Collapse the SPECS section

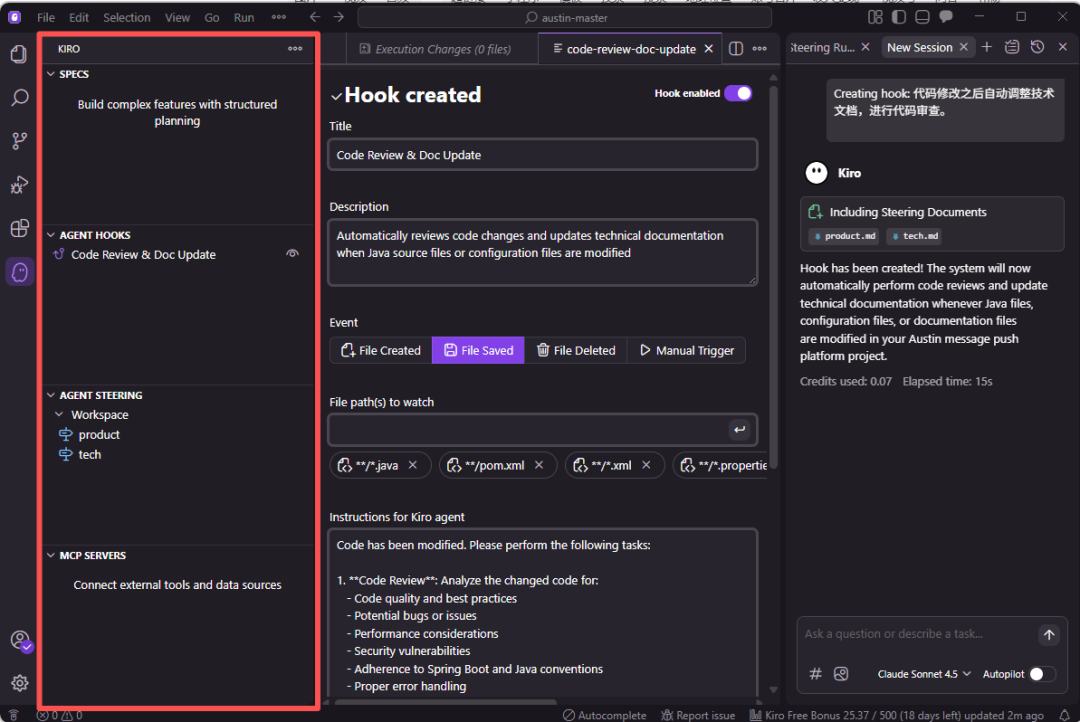click(51, 74)
